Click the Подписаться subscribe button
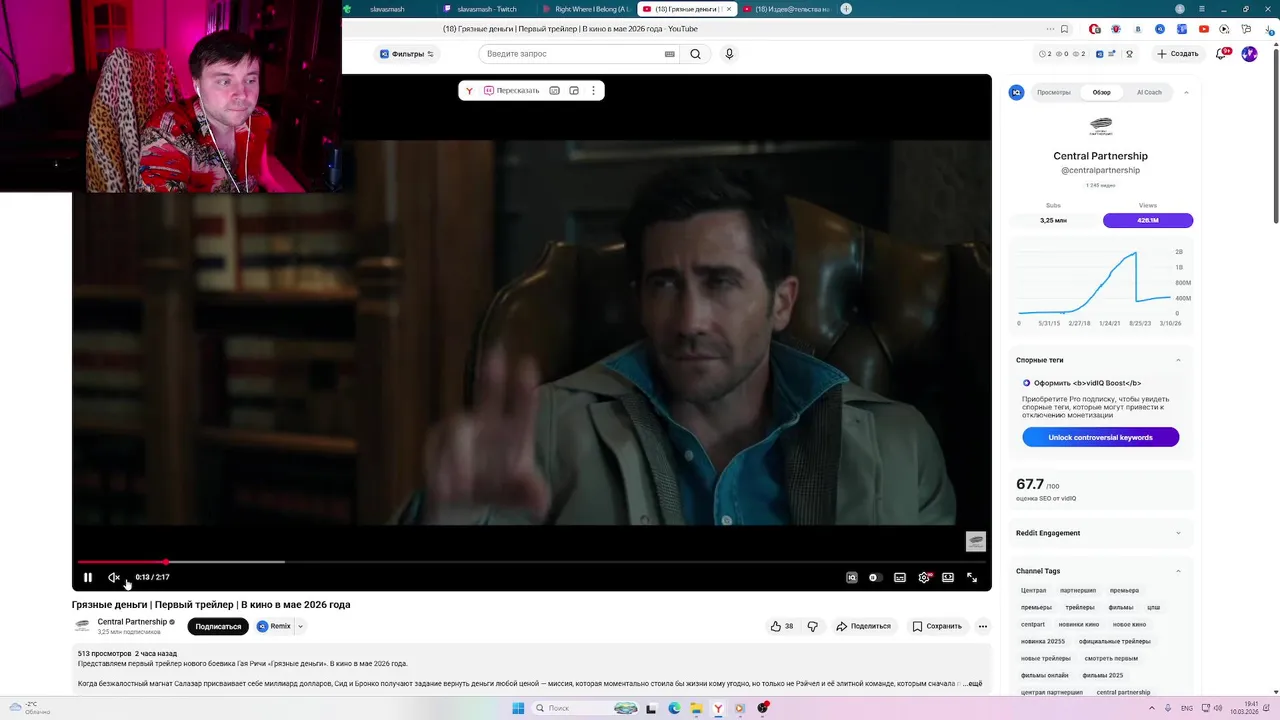This screenshot has width=1280, height=720. (218, 626)
